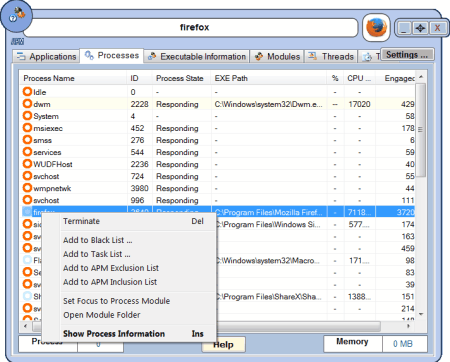450x362 pixels.
Task: Sort by the % column header
Action: point(335,78)
